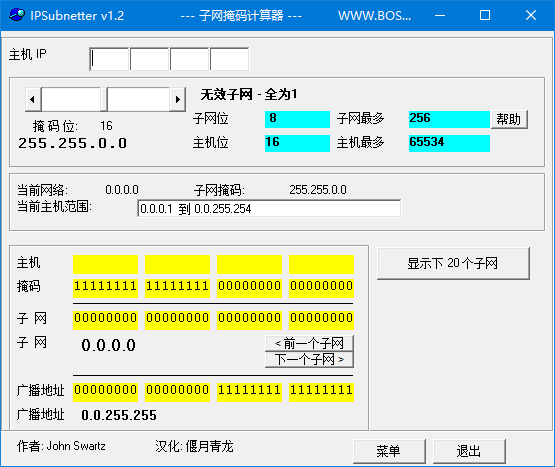
Task: Click the 无效子网 - 全为1 status text
Action: [249, 95]
